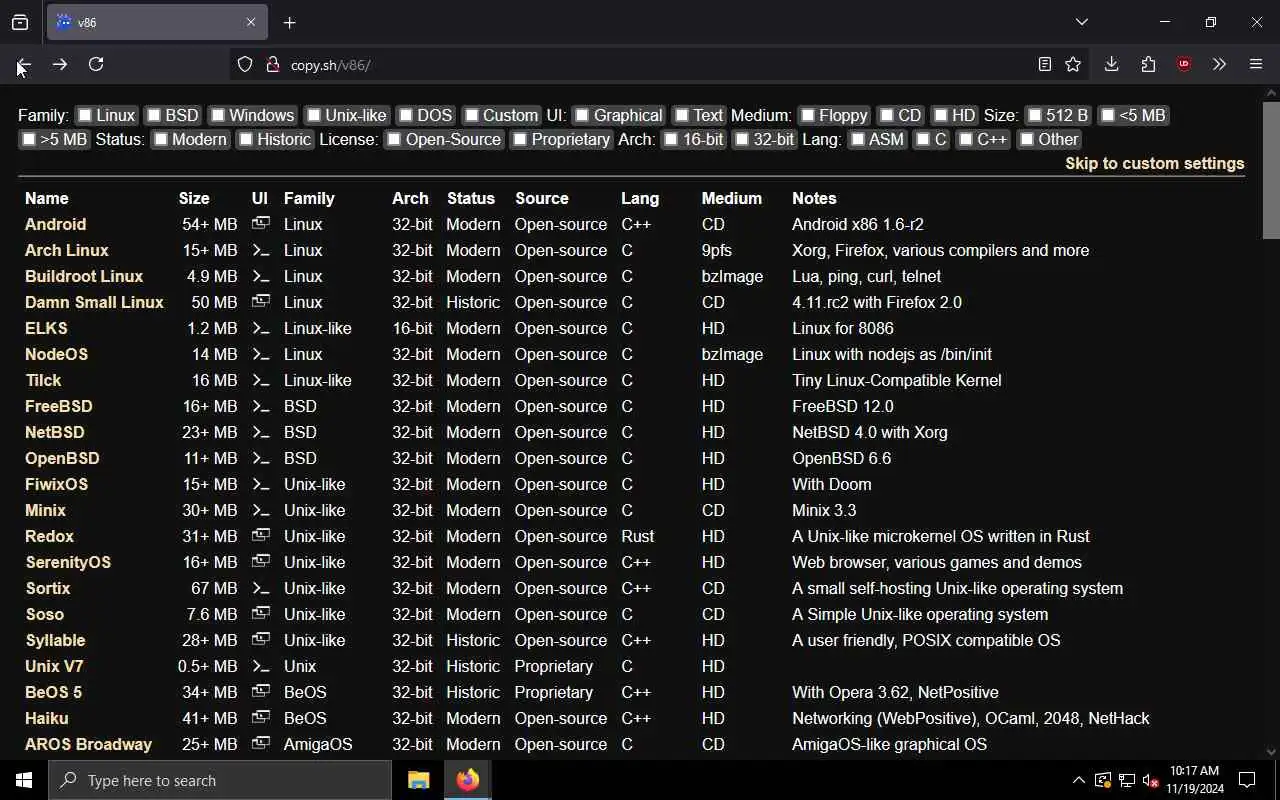Check the 16-bit arch filter
1280x800 pixels.
(671, 139)
